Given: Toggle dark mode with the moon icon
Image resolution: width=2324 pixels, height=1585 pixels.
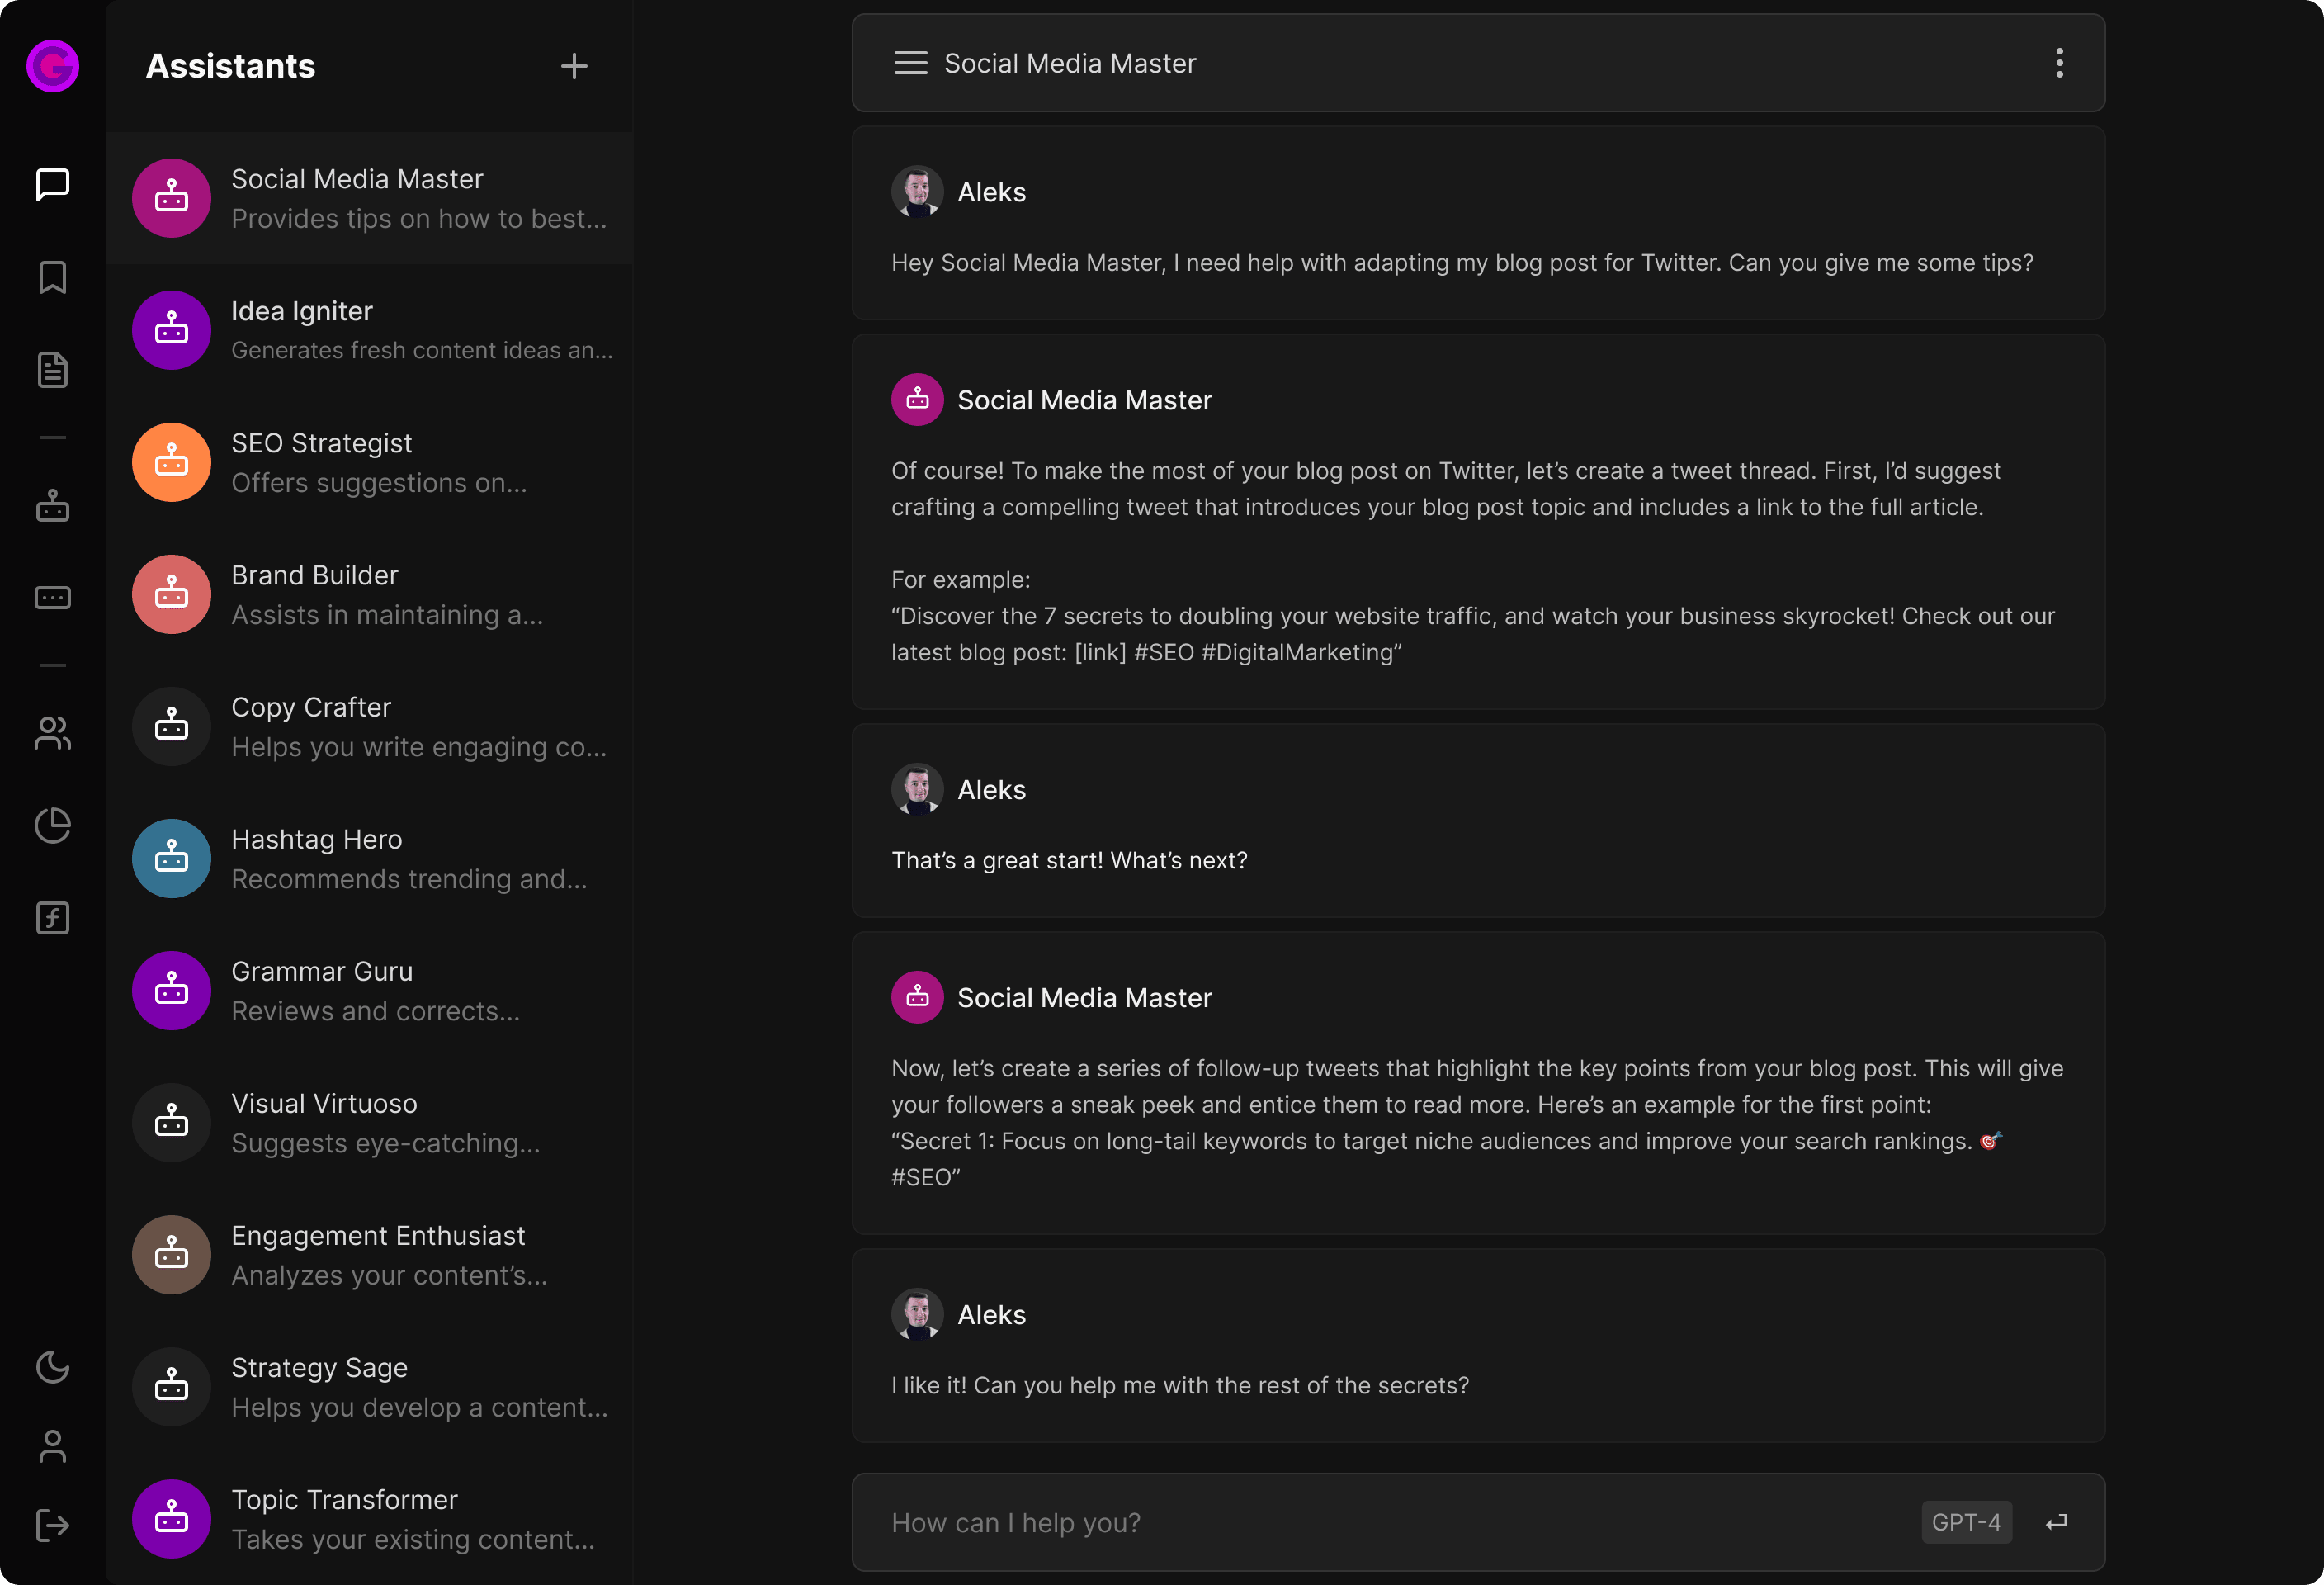Looking at the screenshot, I should coord(52,1368).
